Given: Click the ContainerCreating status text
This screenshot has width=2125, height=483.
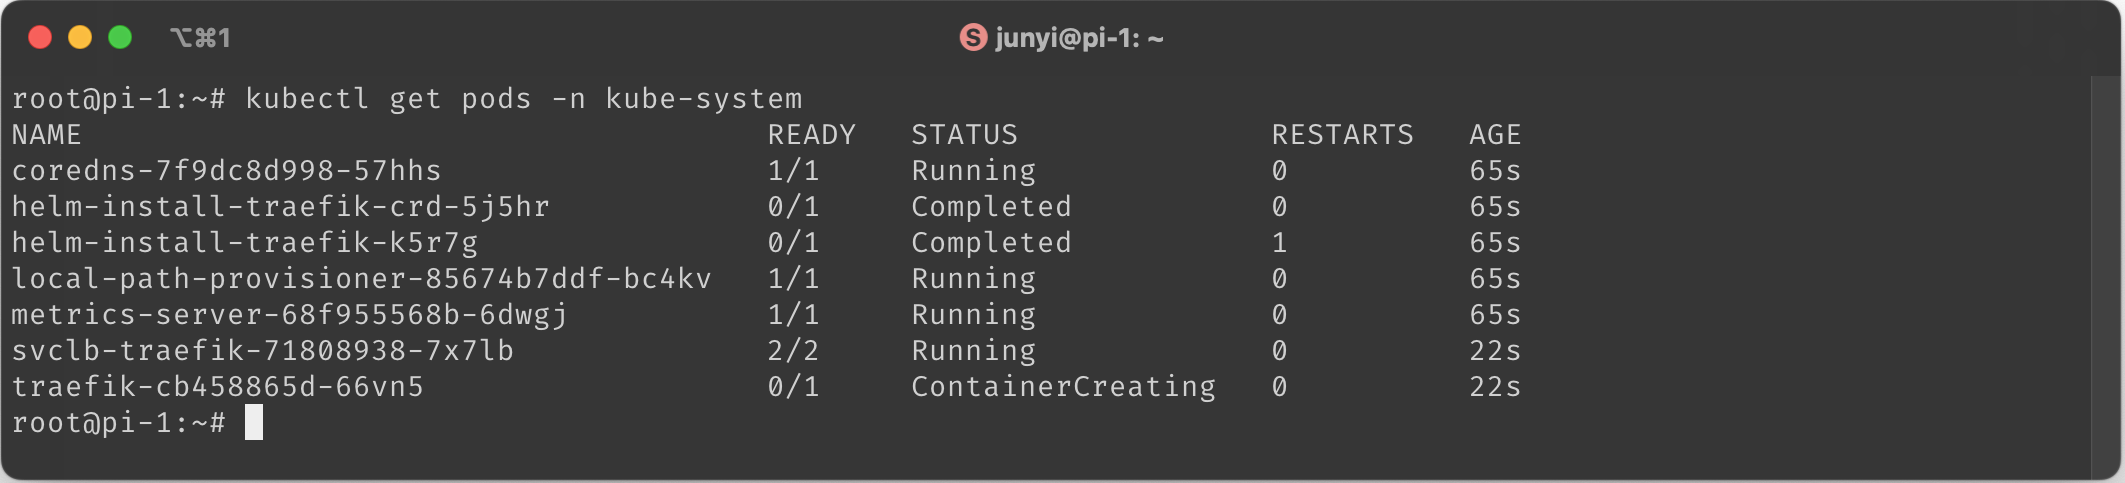Looking at the screenshot, I should click(x=1063, y=386).
